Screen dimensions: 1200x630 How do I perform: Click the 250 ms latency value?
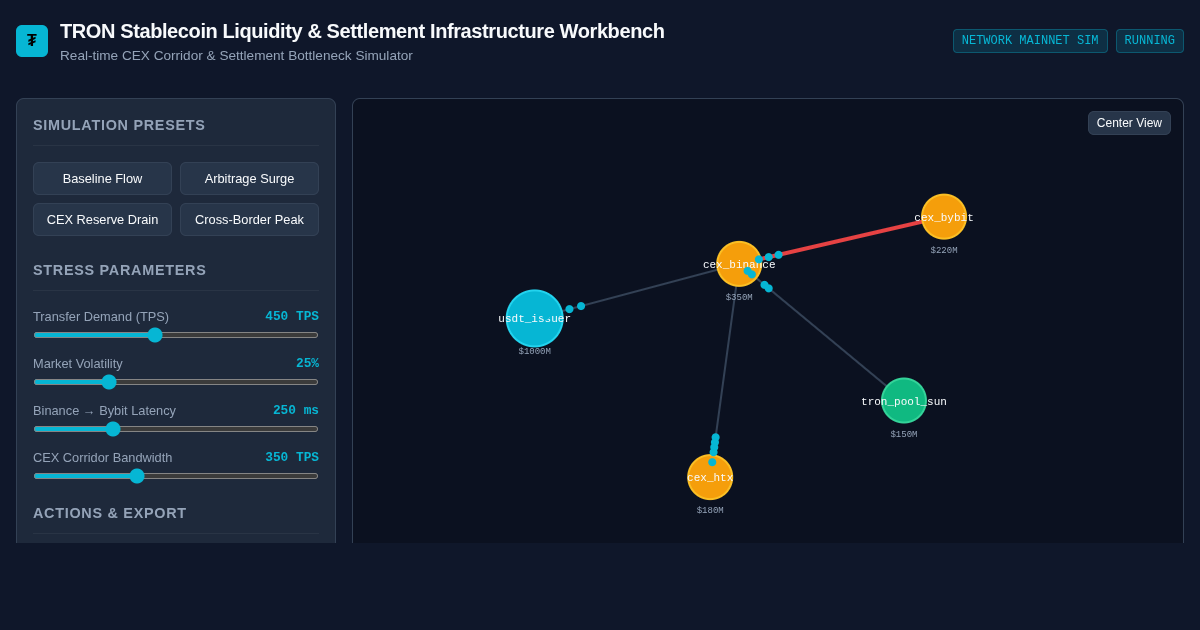(296, 410)
